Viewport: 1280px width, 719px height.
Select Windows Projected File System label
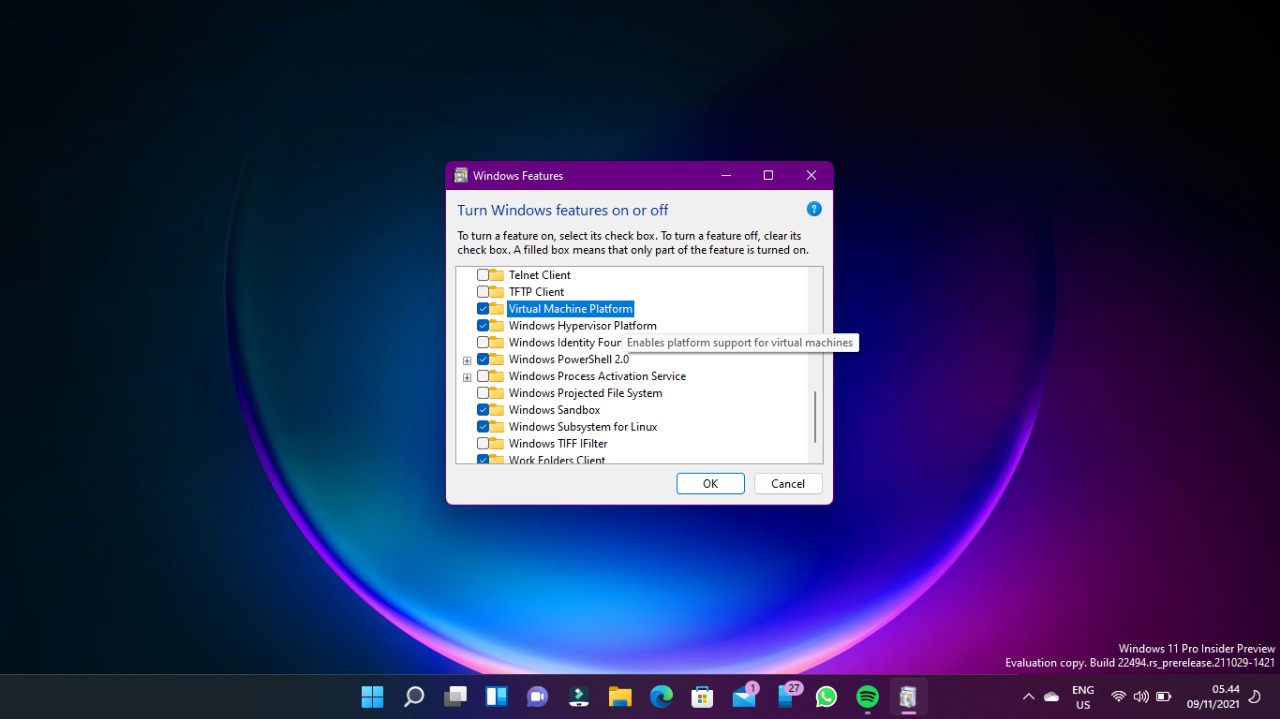(x=585, y=393)
